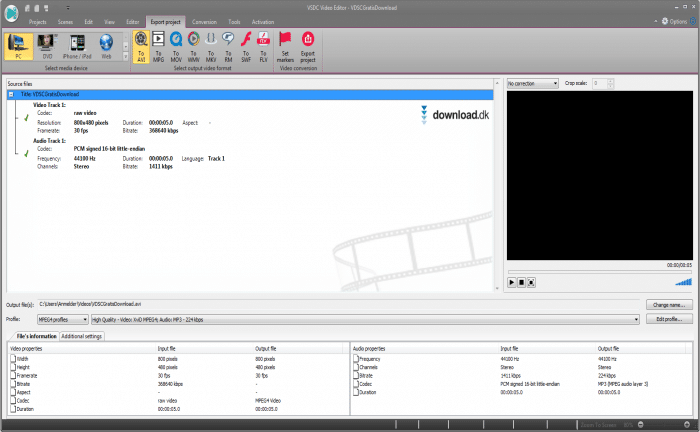
Task: Open the quick access toolbar dropdown arrow
Action: (68, 8)
